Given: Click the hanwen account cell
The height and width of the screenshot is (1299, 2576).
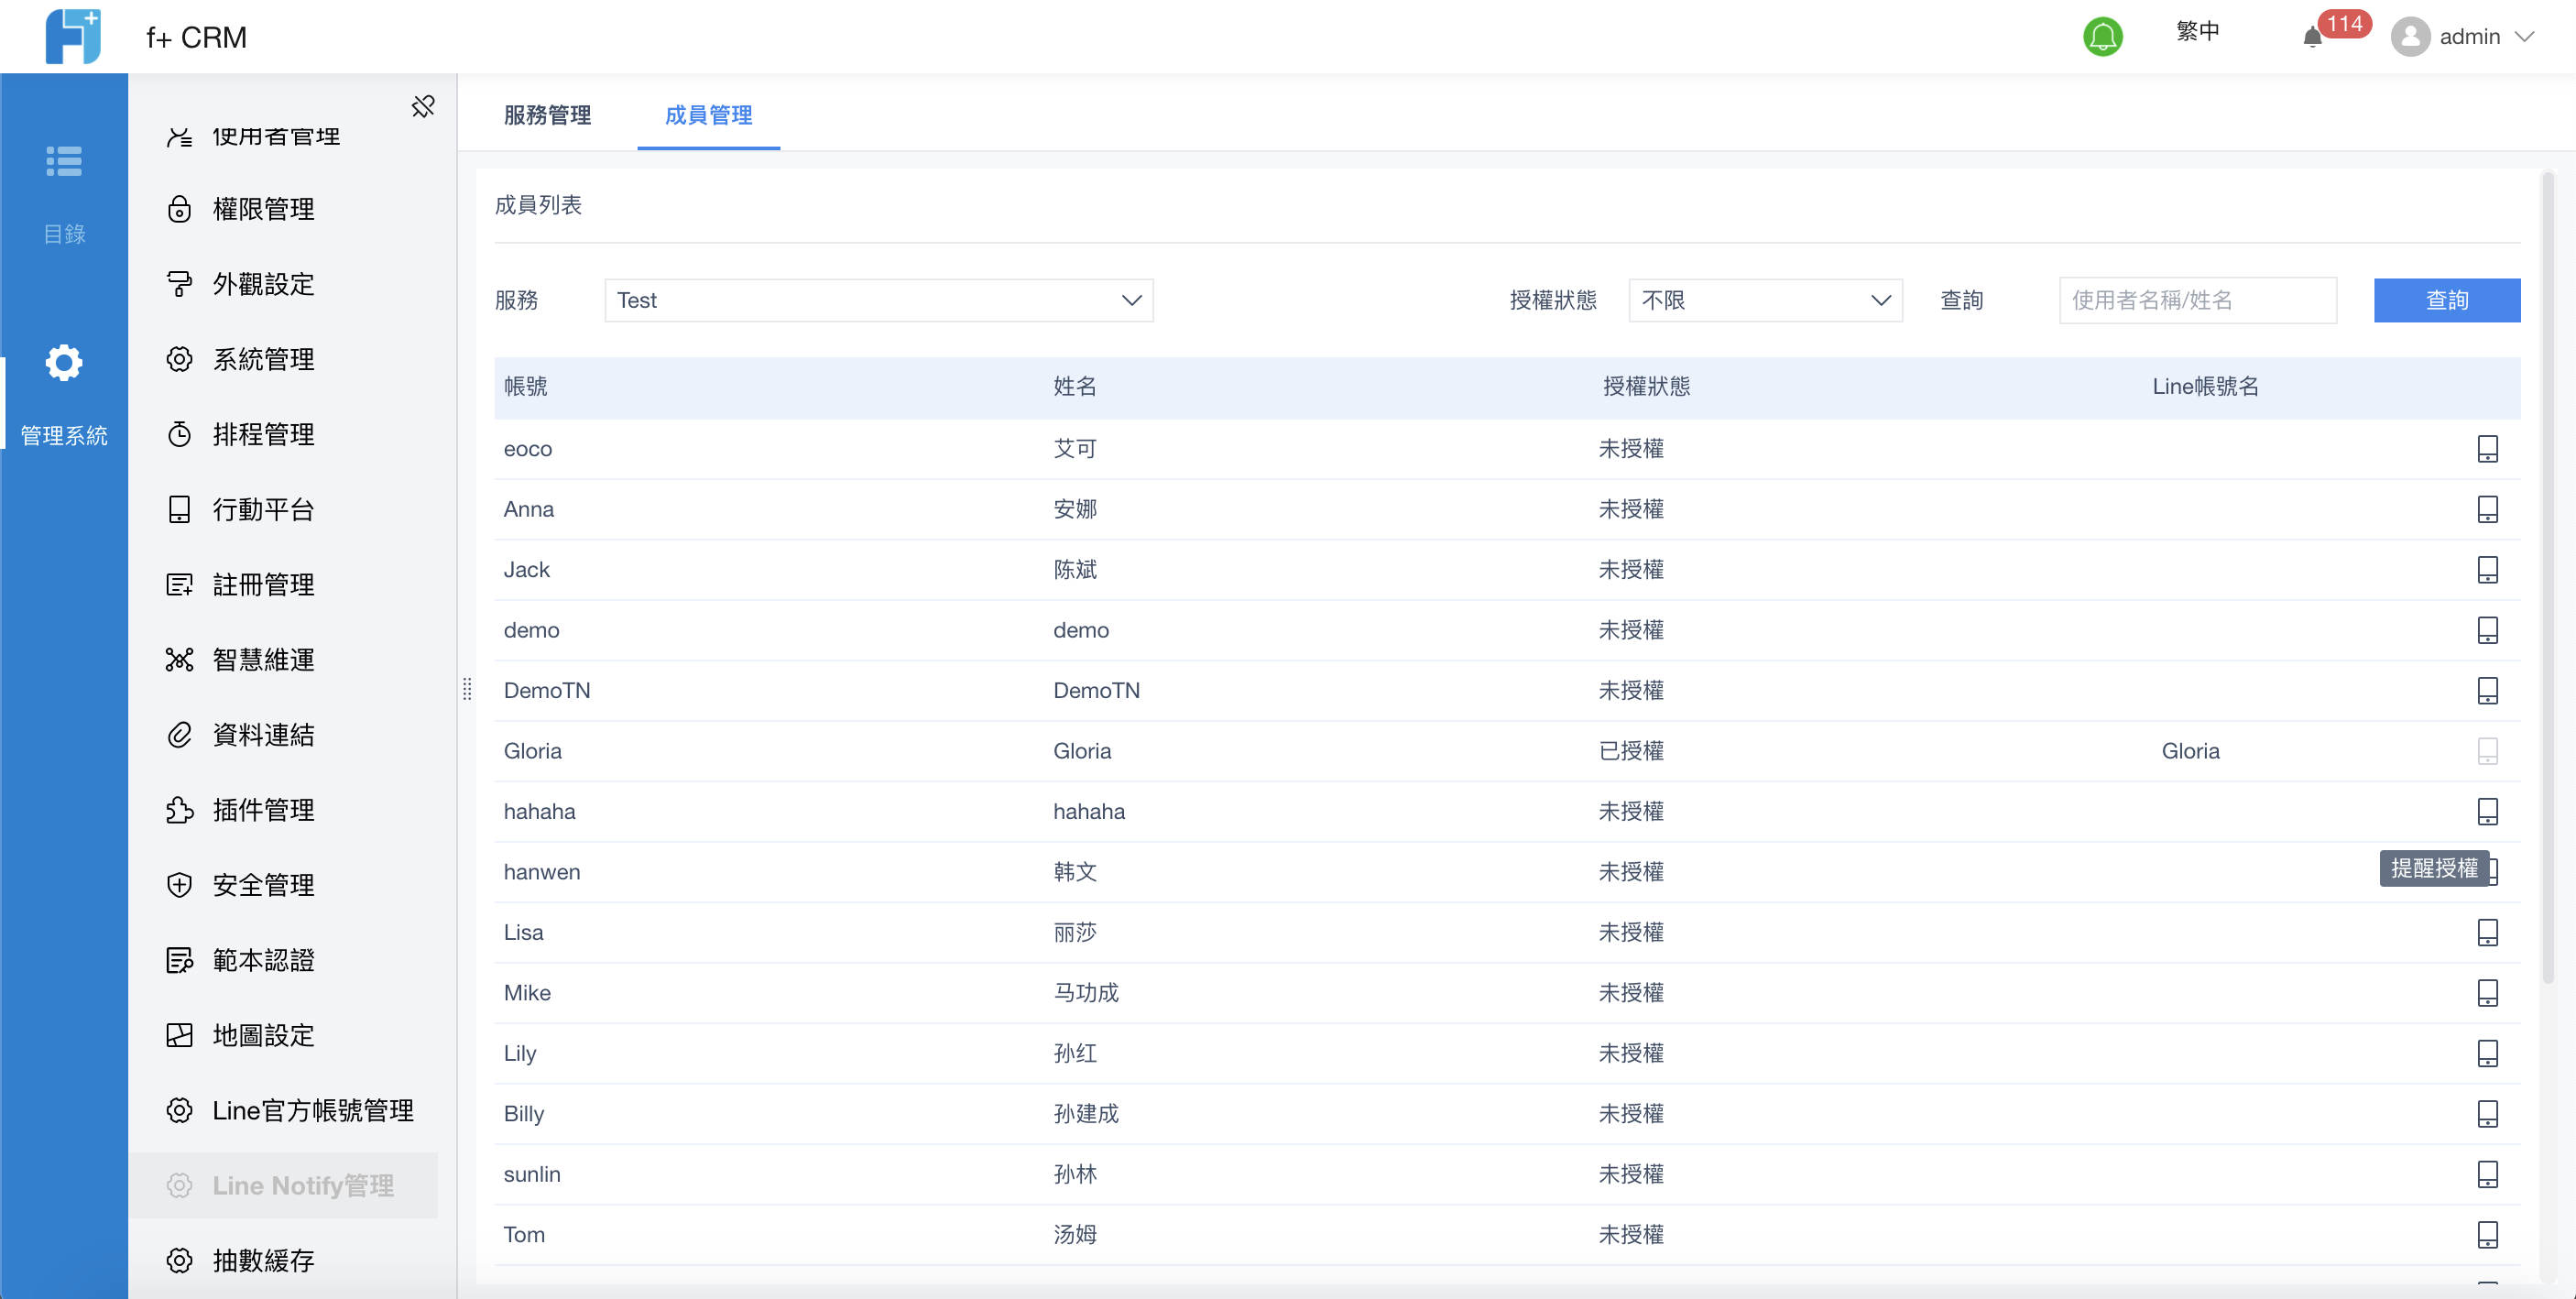Looking at the screenshot, I should 542,872.
